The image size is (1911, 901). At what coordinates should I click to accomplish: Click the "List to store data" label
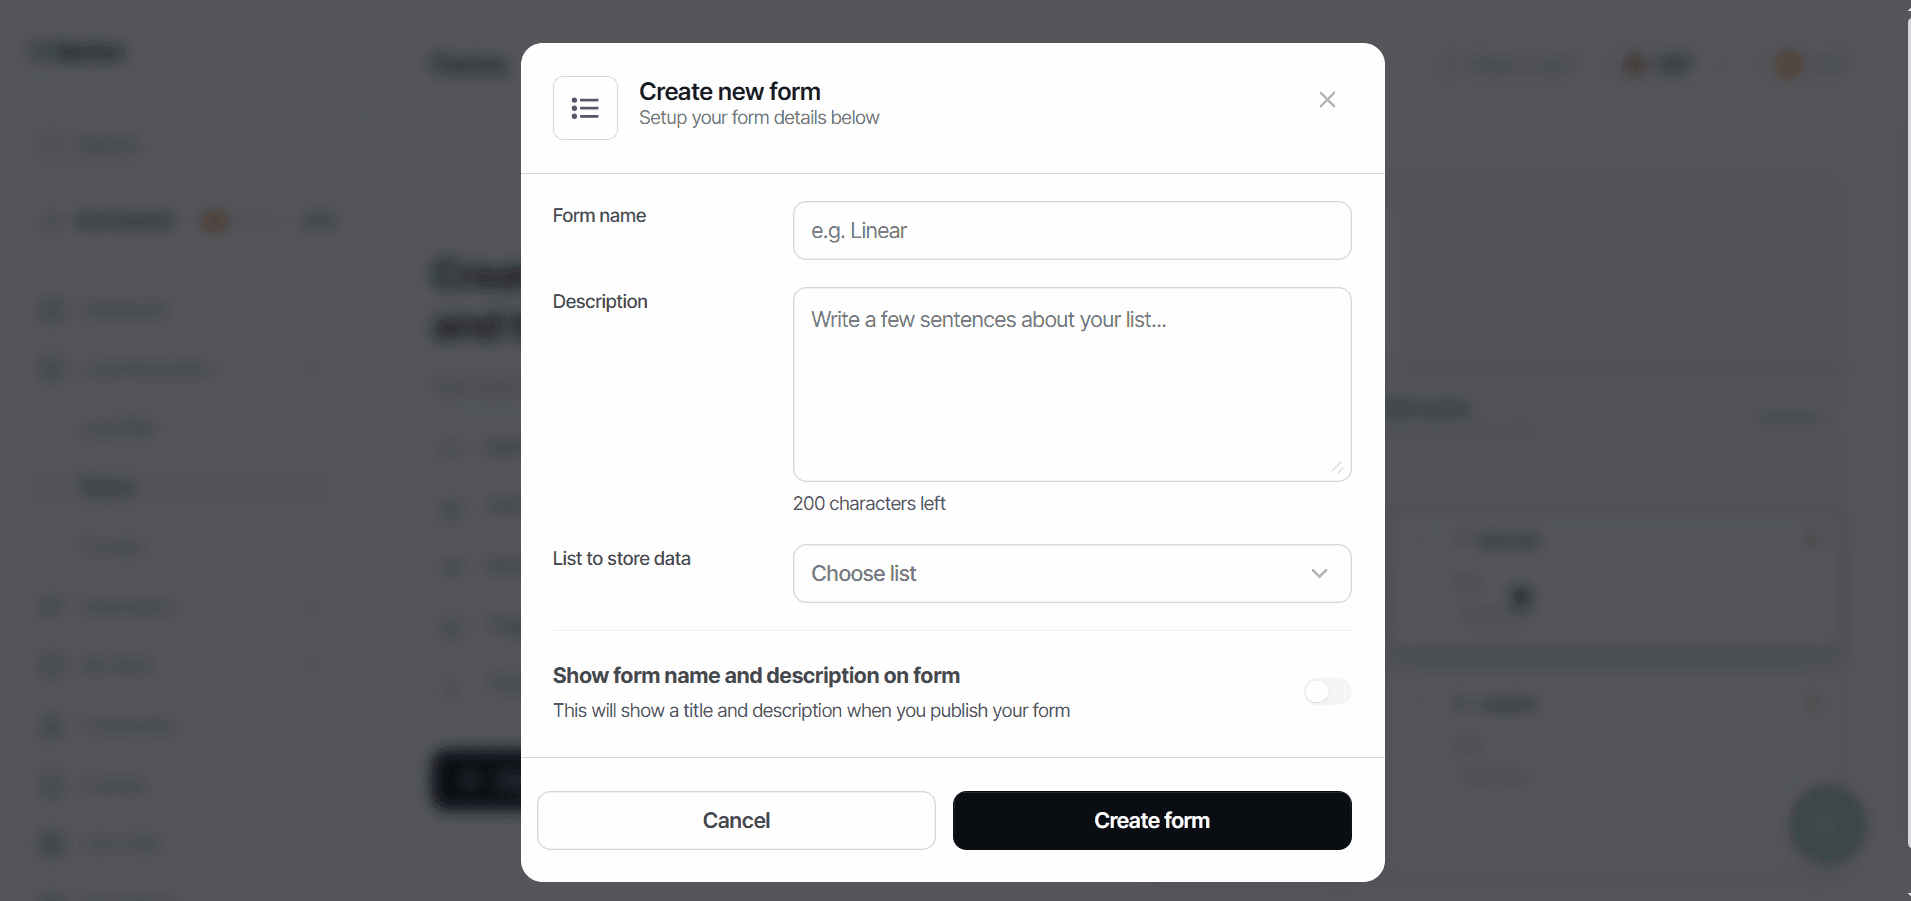pos(622,559)
